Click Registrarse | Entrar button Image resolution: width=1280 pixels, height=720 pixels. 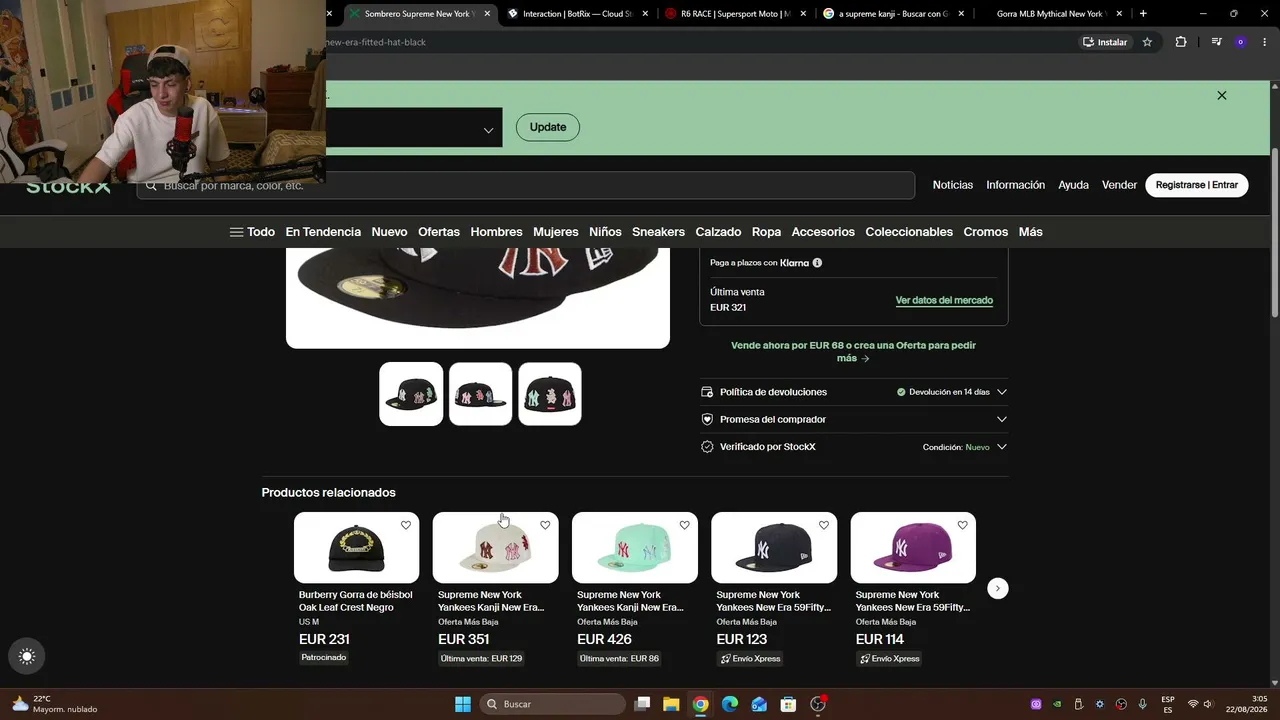click(x=1197, y=185)
